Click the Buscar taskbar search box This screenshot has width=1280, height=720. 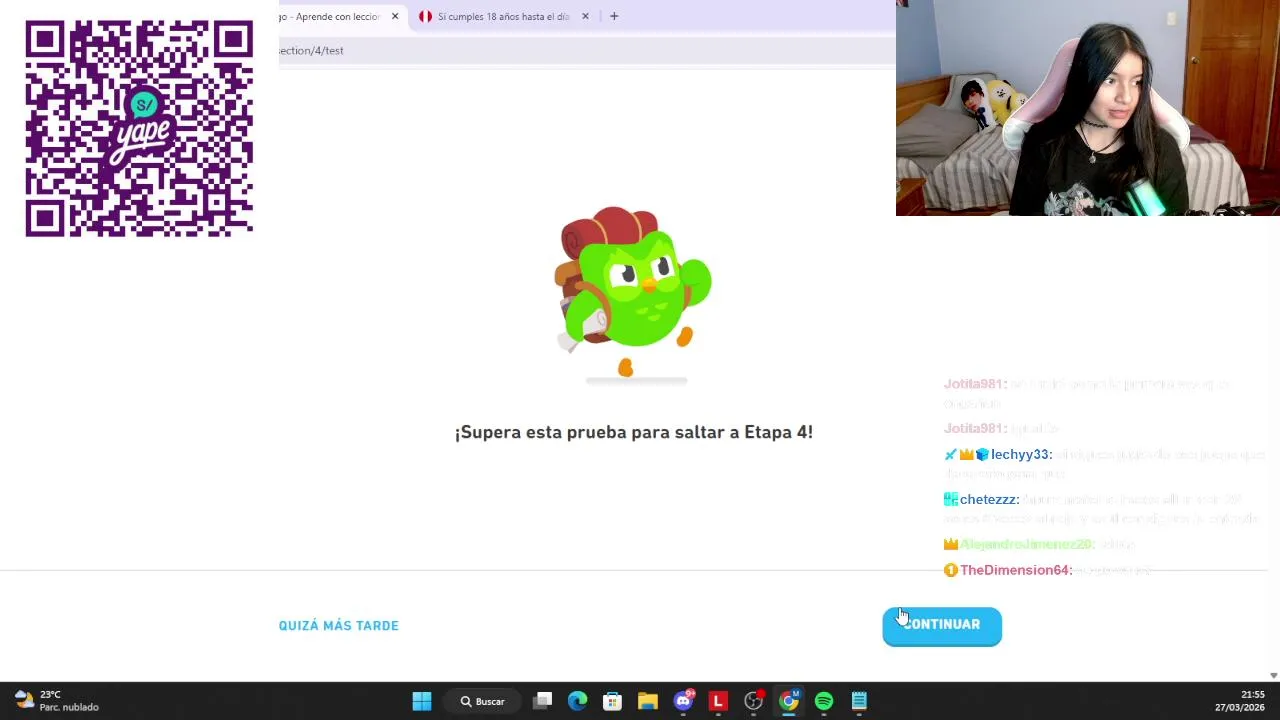483,701
